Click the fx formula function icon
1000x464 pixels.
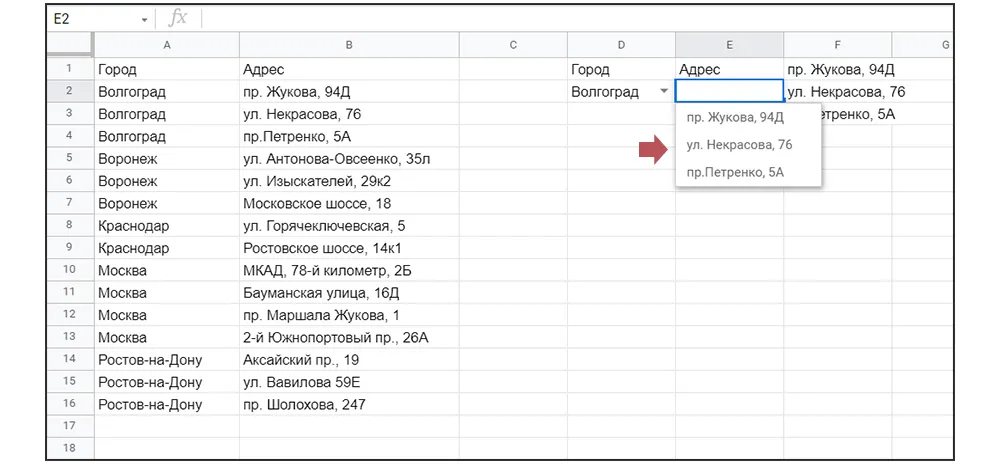(x=178, y=18)
